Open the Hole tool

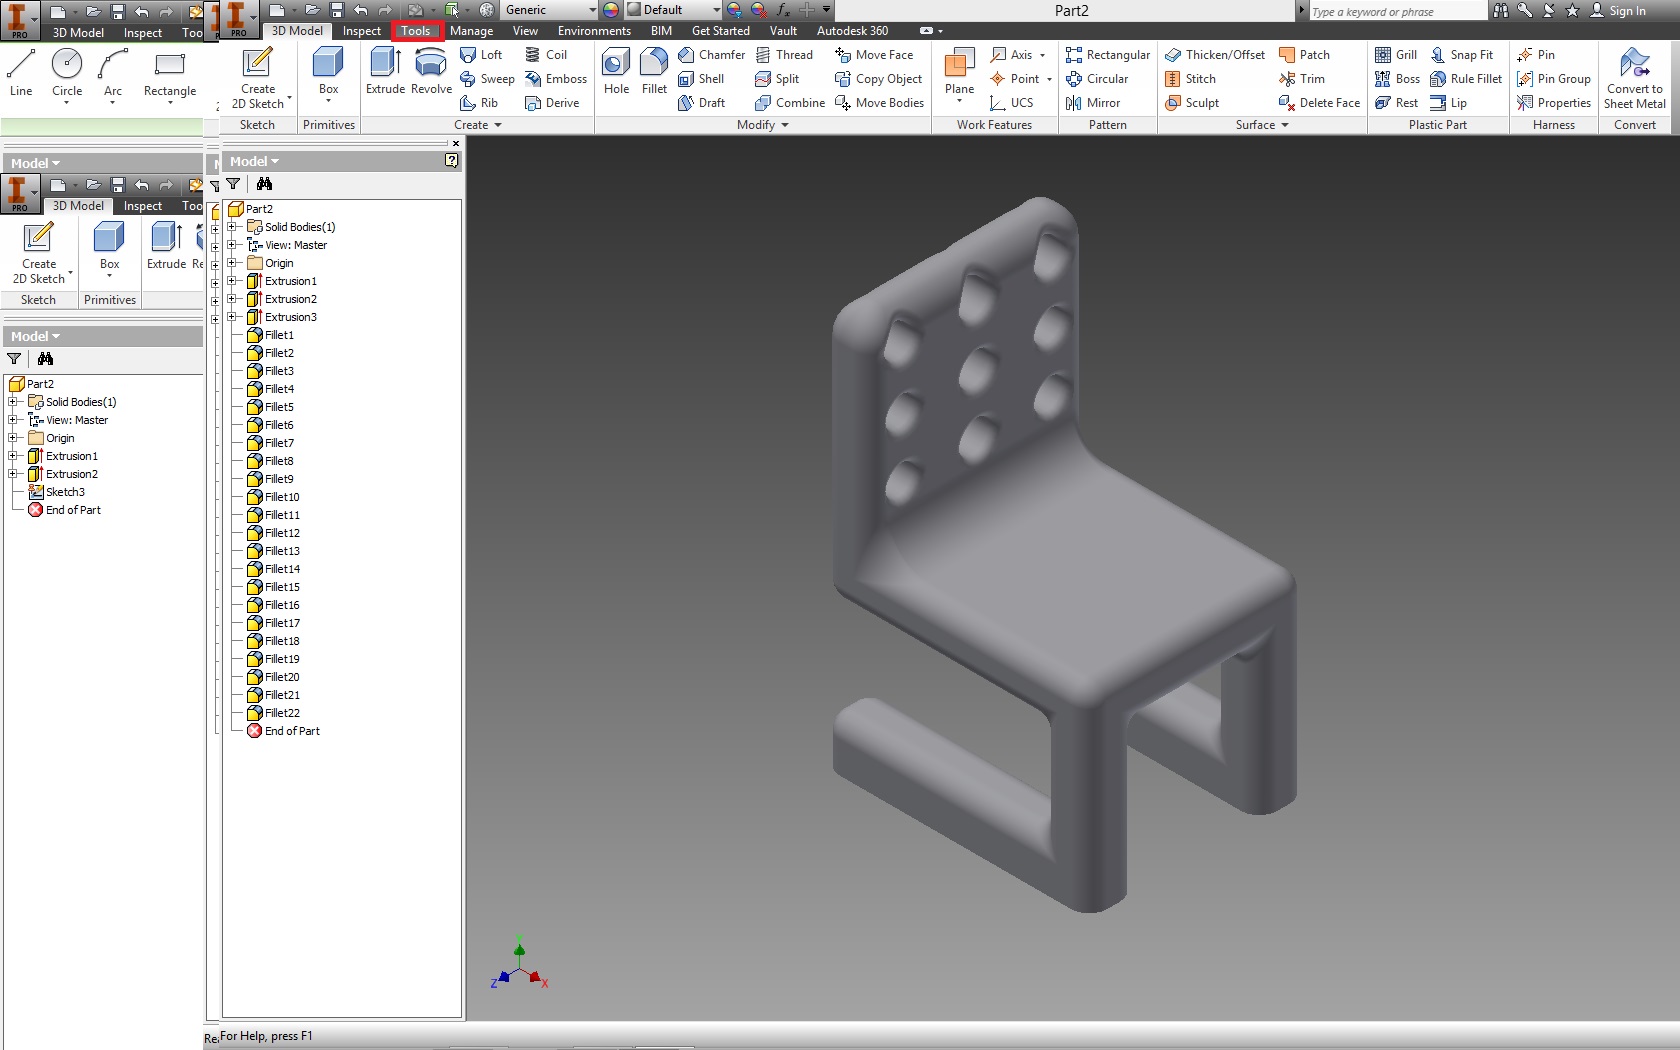tap(616, 72)
